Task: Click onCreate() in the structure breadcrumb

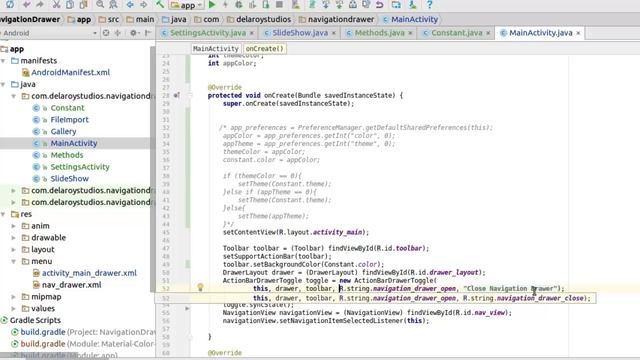Action: pos(264,49)
